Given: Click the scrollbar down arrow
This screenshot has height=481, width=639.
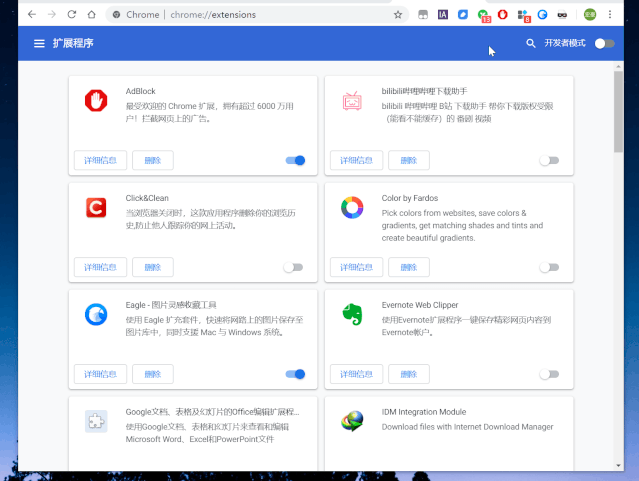Looking at the screenshot, I should pos(618,466).
